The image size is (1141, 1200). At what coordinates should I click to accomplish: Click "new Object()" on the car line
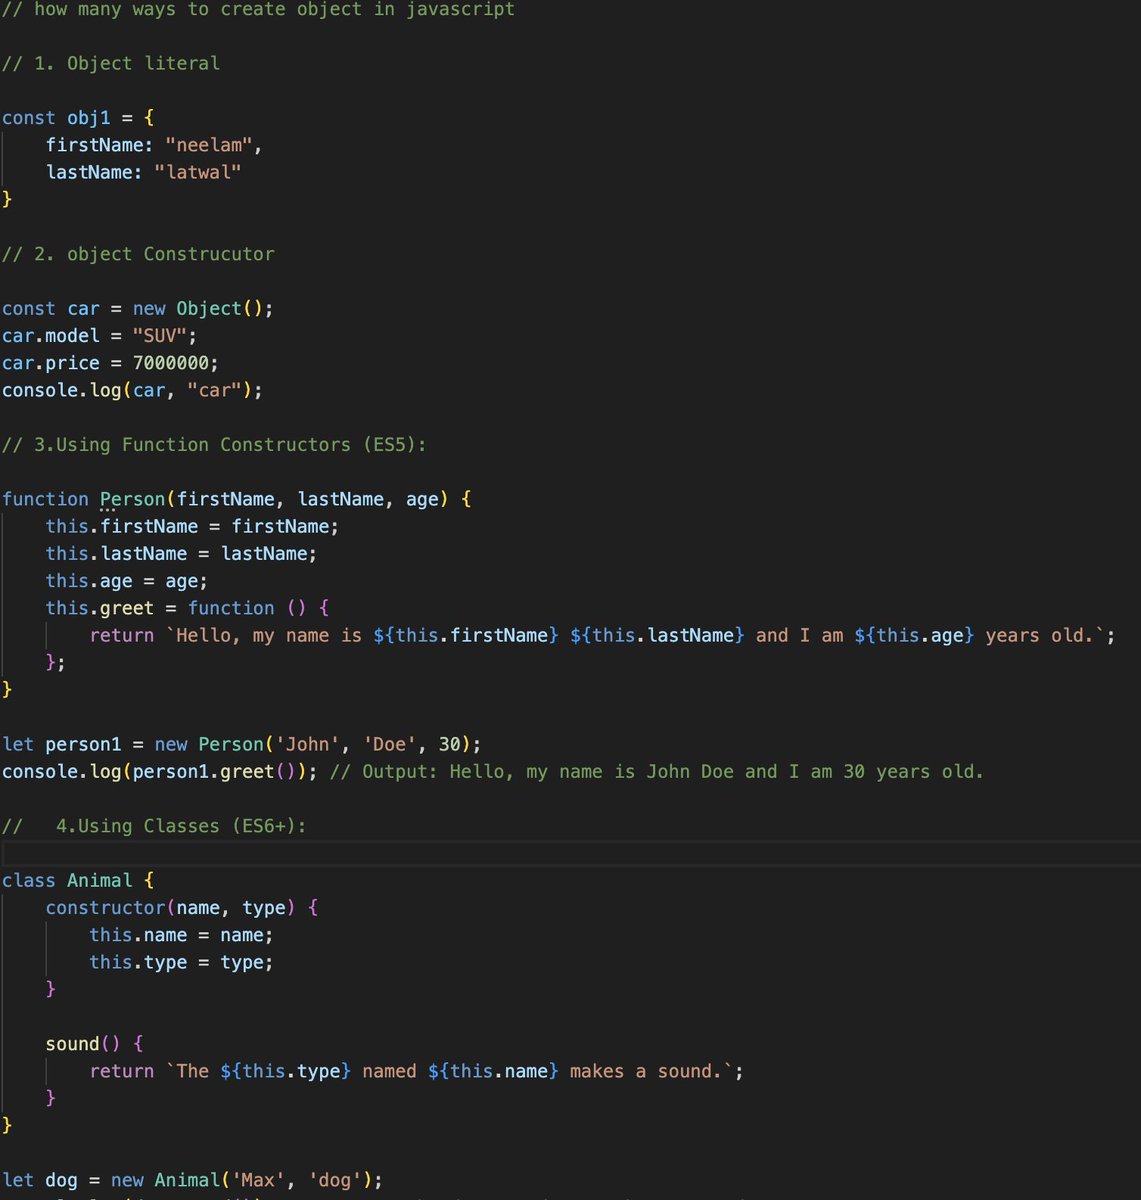tap(198, 308)
